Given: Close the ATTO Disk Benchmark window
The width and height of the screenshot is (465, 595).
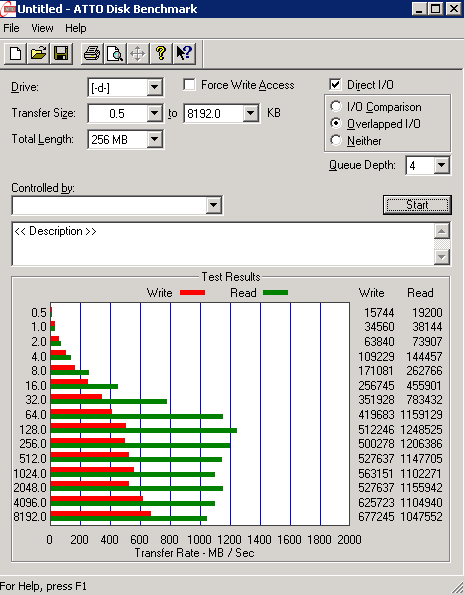Looking at the screenshot, I should click(454, 9).
